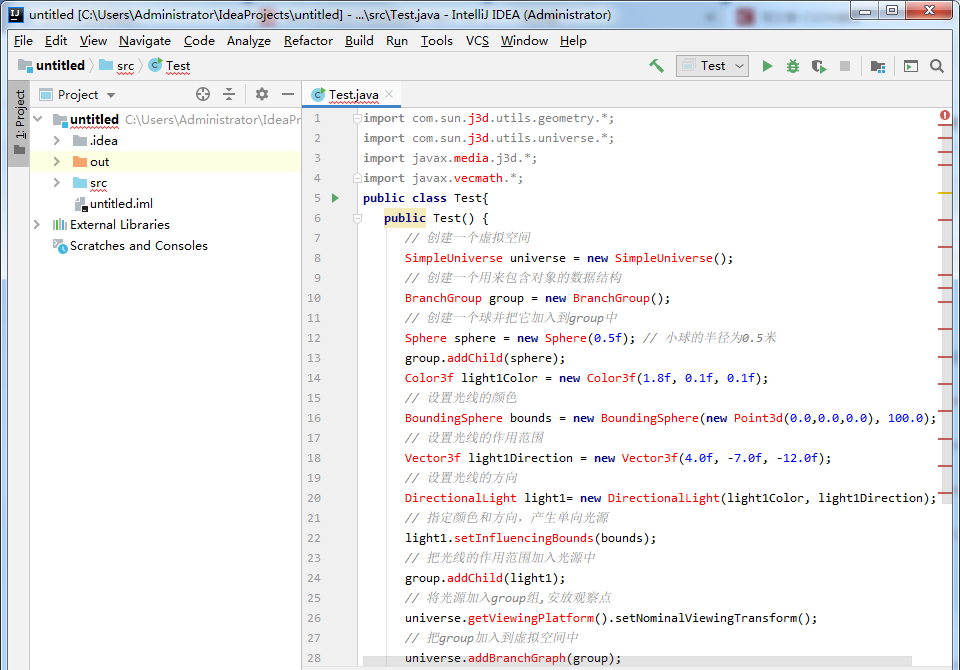Collapse all nodes in Project view

pyautogui.click(x=229, y=94)
